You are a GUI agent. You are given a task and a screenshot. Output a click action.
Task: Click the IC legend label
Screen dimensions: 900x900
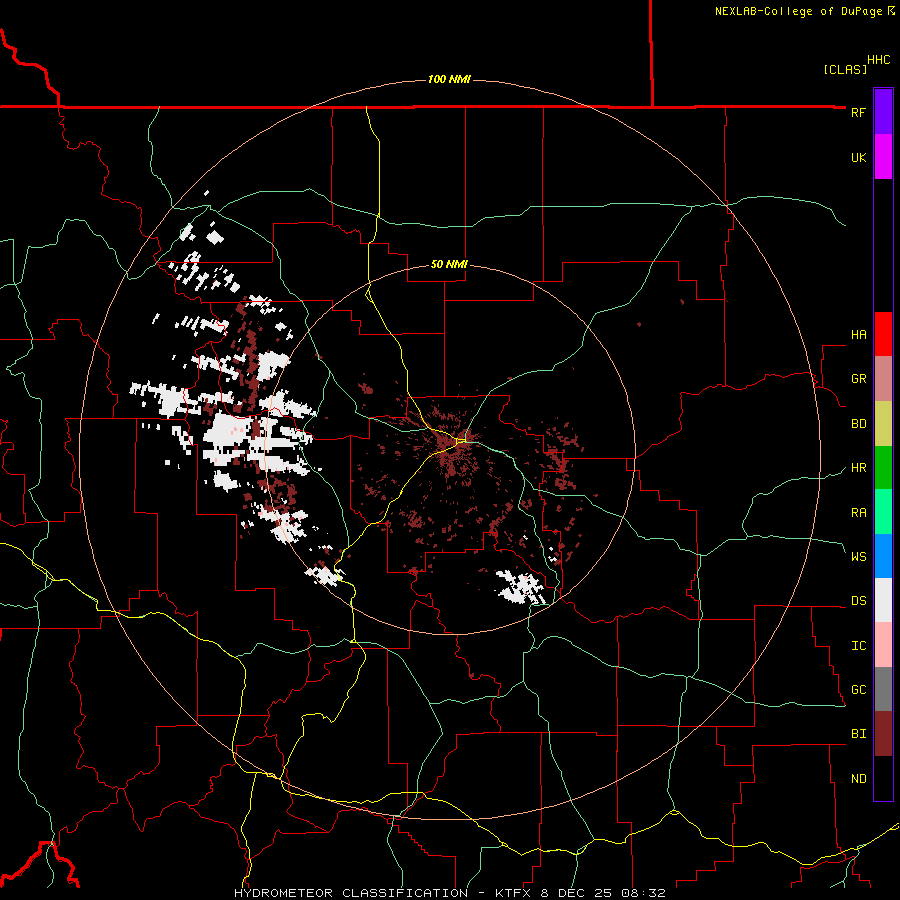(x=858, y=646)
